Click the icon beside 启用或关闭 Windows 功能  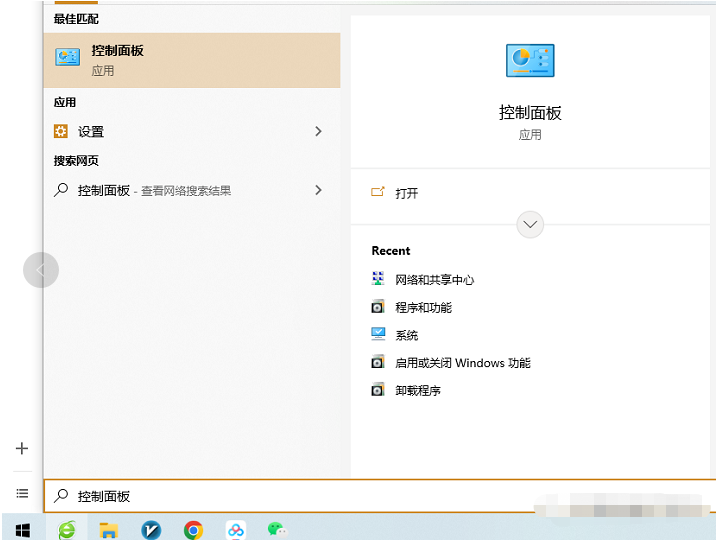(x=378, y=362)
